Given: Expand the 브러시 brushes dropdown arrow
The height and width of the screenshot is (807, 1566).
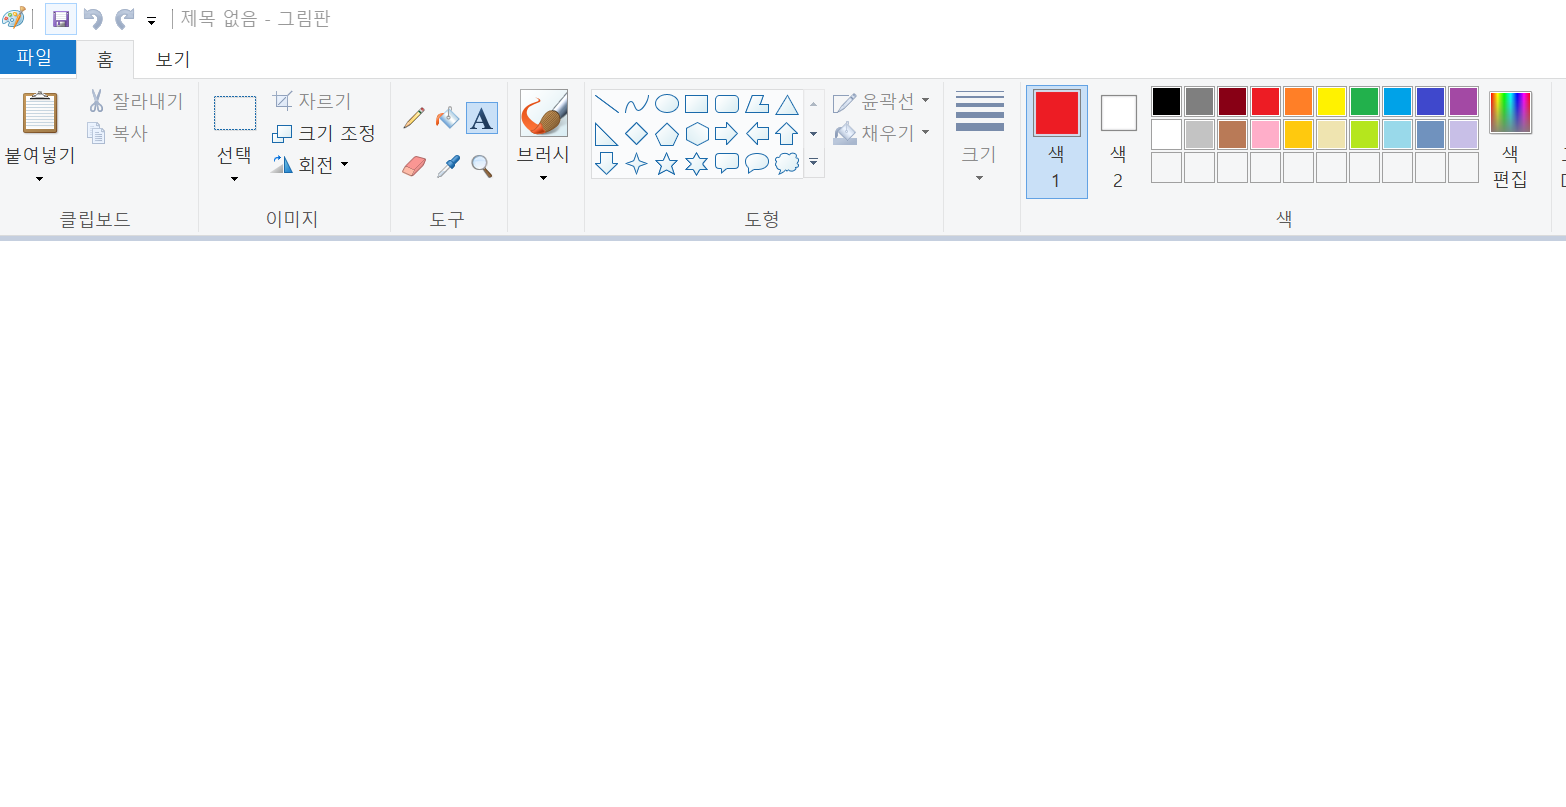Looking at the screenshot, I should (x=543, y=179).
